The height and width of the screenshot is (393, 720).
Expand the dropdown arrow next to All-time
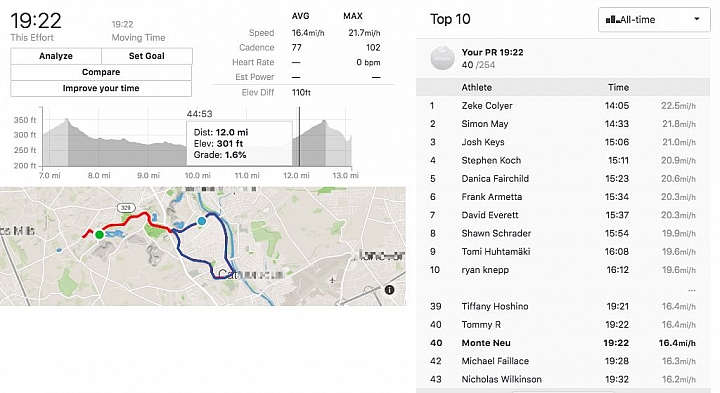coord(697,19)
